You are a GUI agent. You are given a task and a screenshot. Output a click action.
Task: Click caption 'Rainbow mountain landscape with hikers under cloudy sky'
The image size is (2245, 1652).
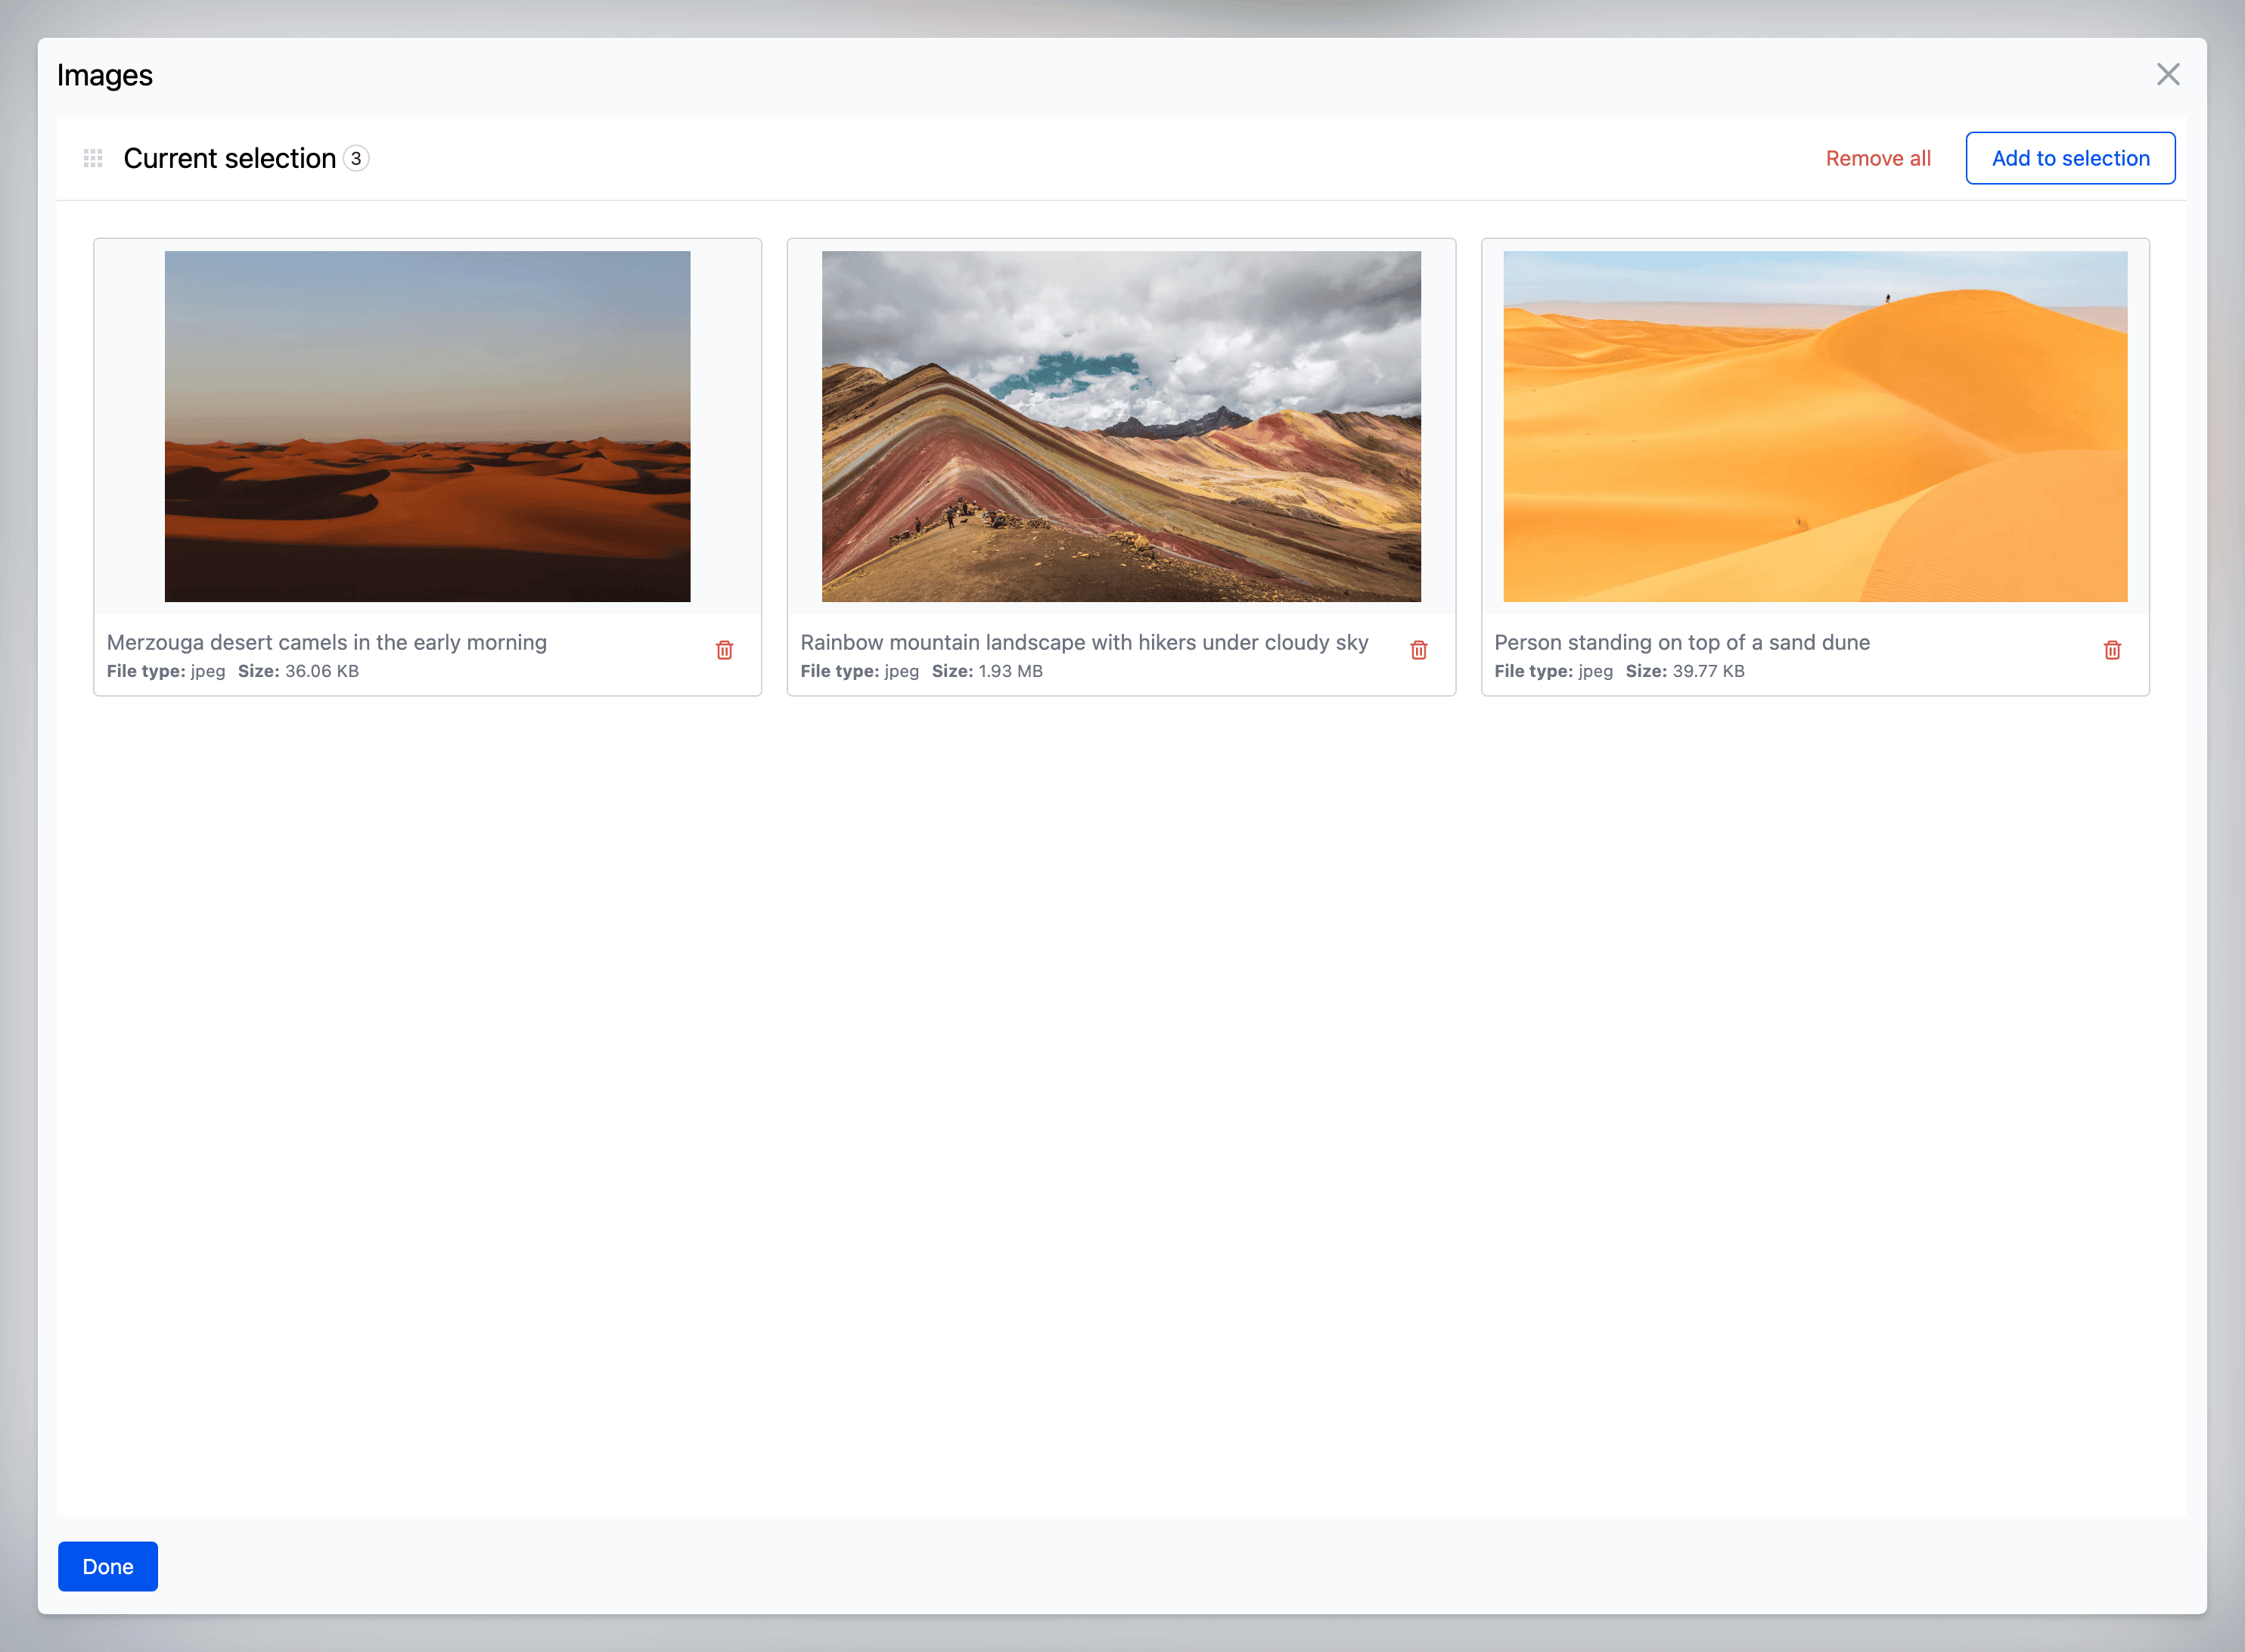[1084, 642]
